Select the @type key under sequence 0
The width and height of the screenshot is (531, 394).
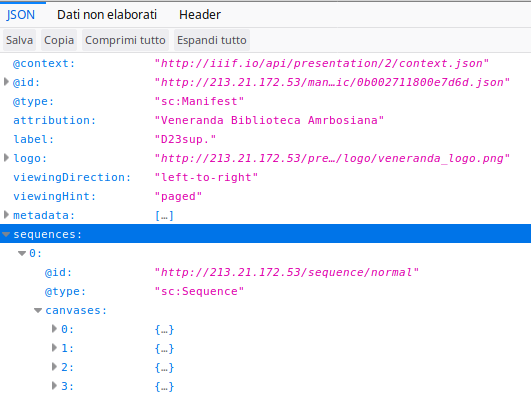(65, 291)
